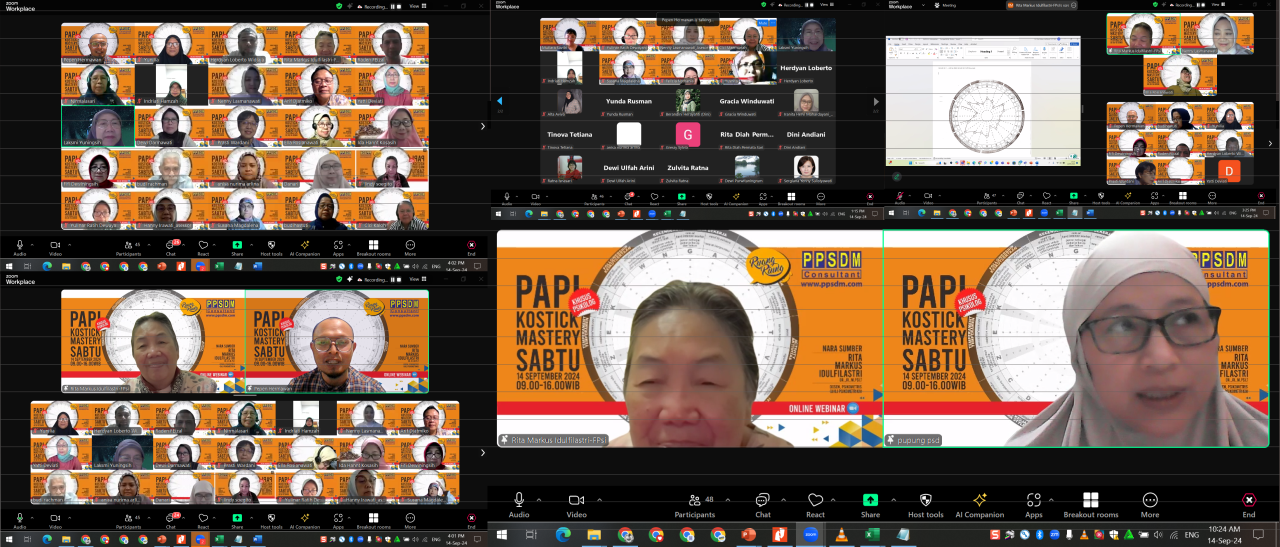Open Microsoft Edge on the 10:24 AM taskbar
The image size is (1280, 547).
pyautogui.click(x=563, y=535)
